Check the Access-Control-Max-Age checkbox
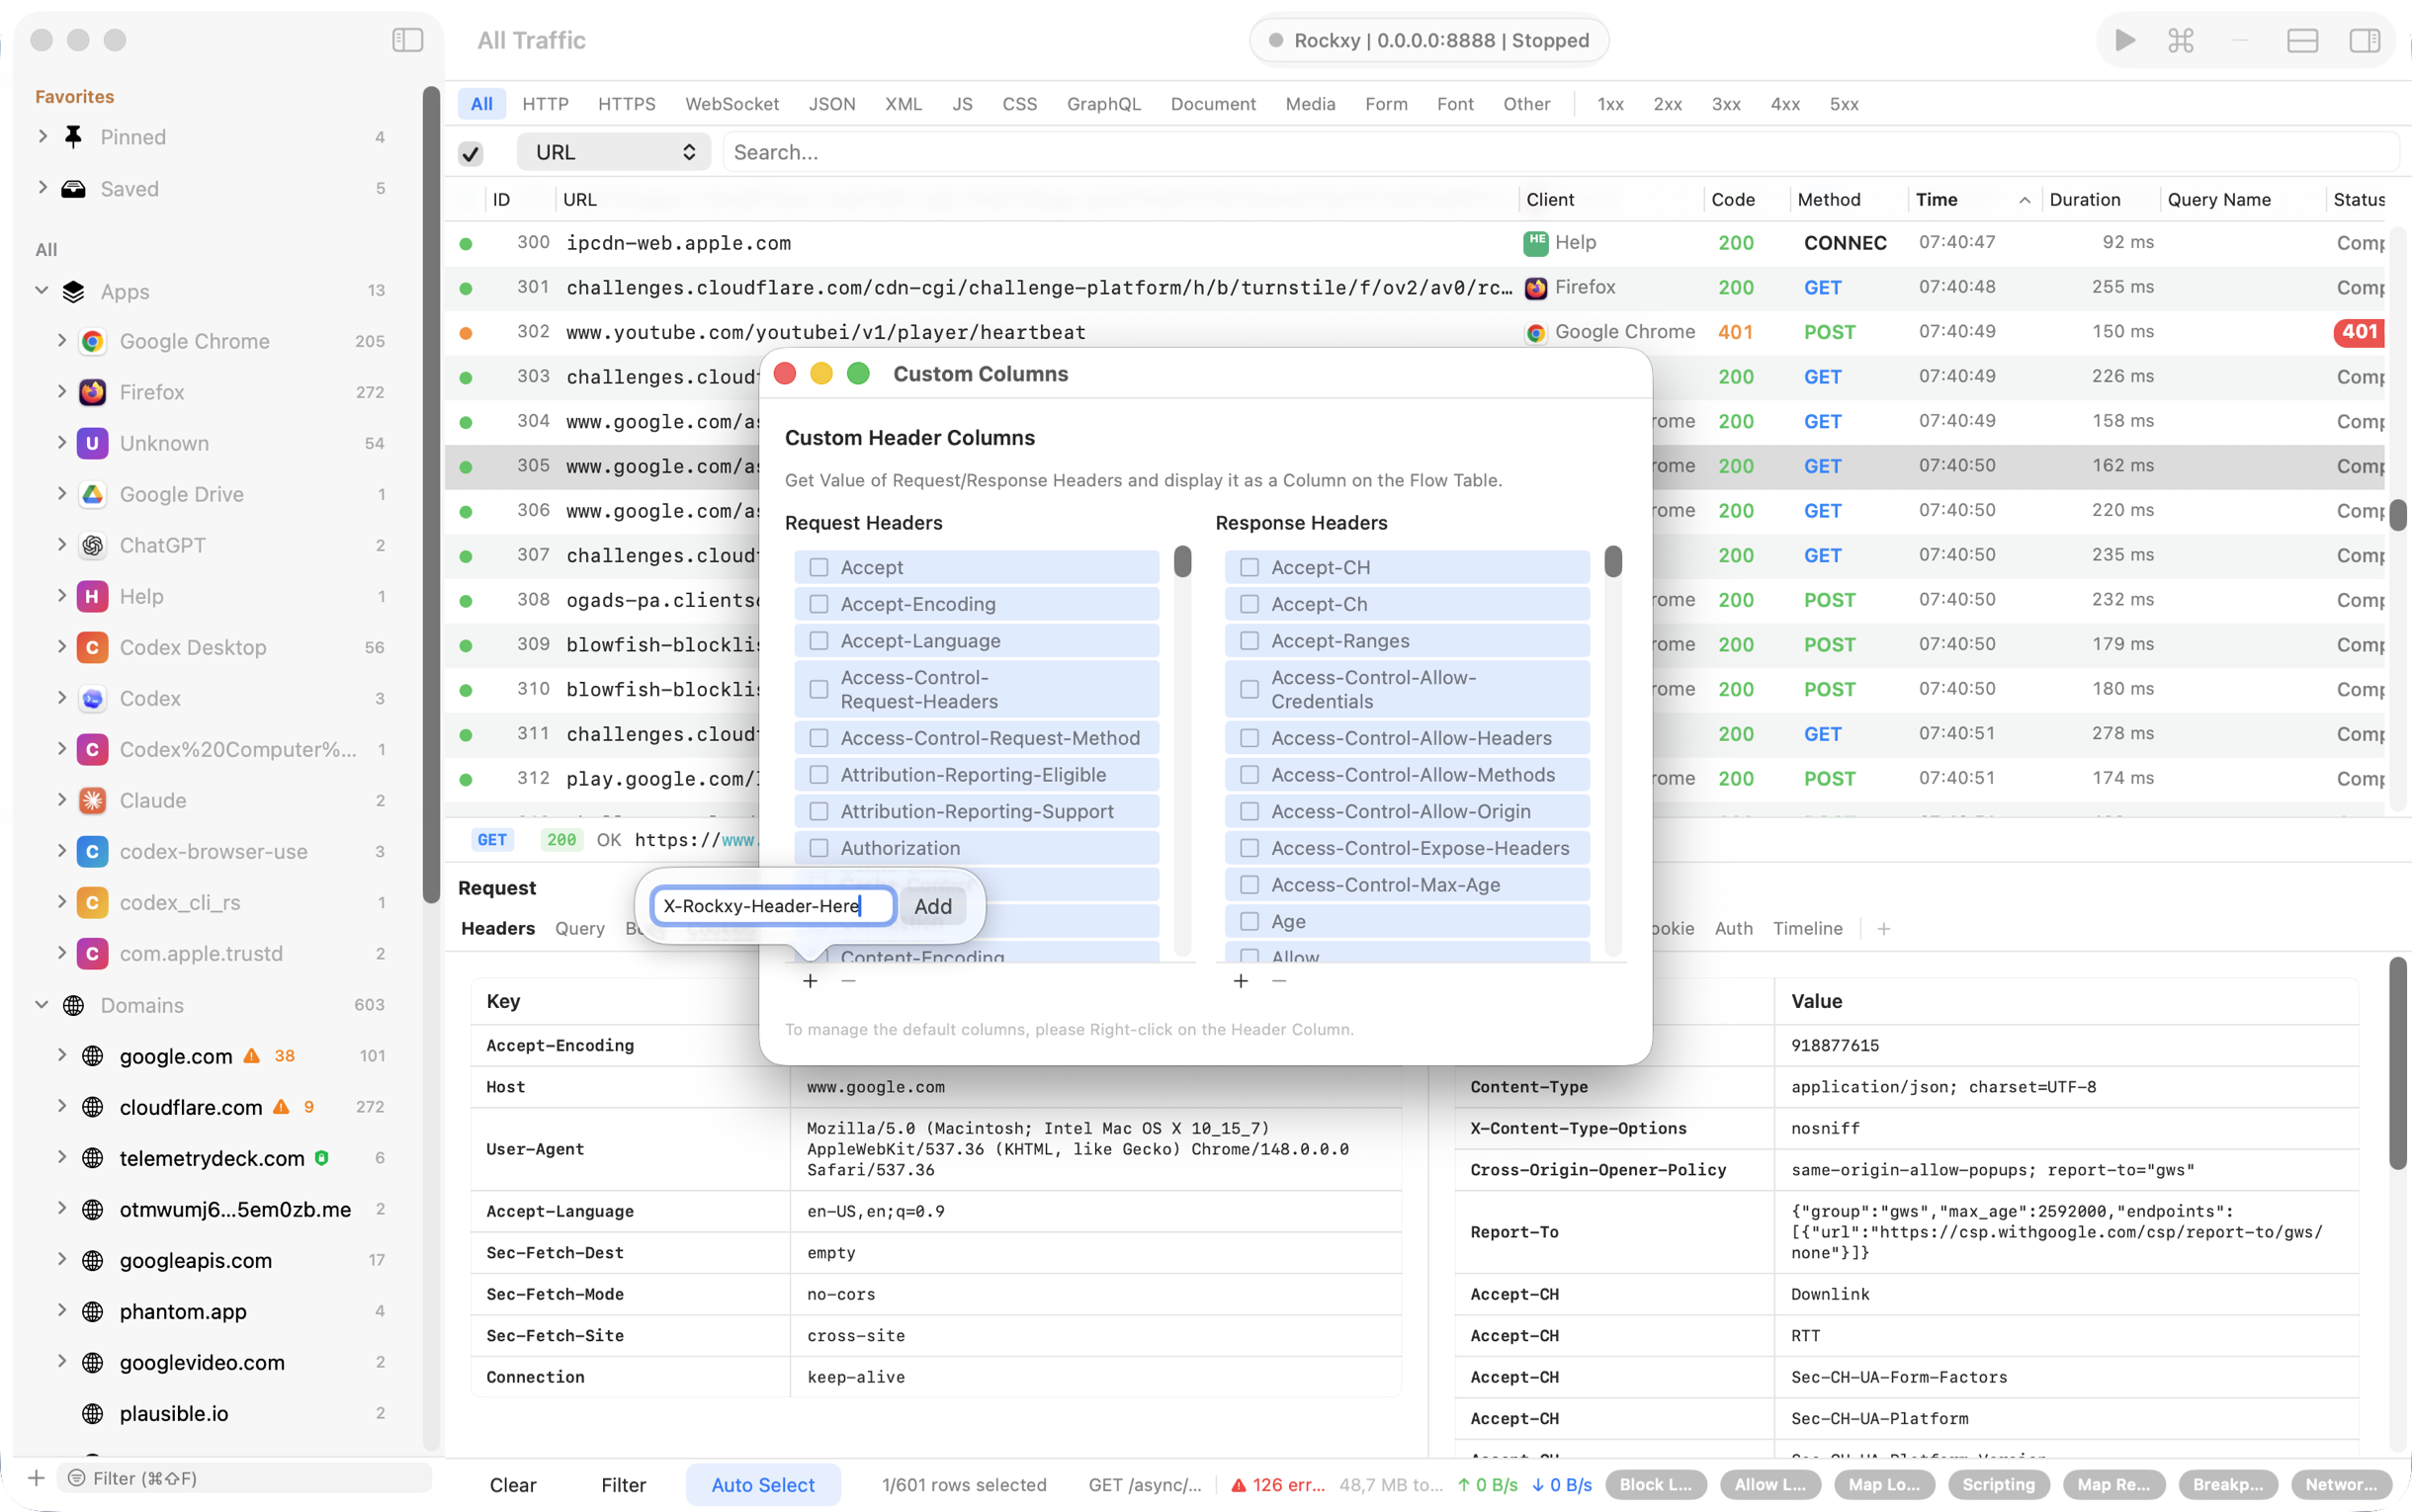The image size is (2412, 1512). pyautogui.click(x=1250, y=885)
